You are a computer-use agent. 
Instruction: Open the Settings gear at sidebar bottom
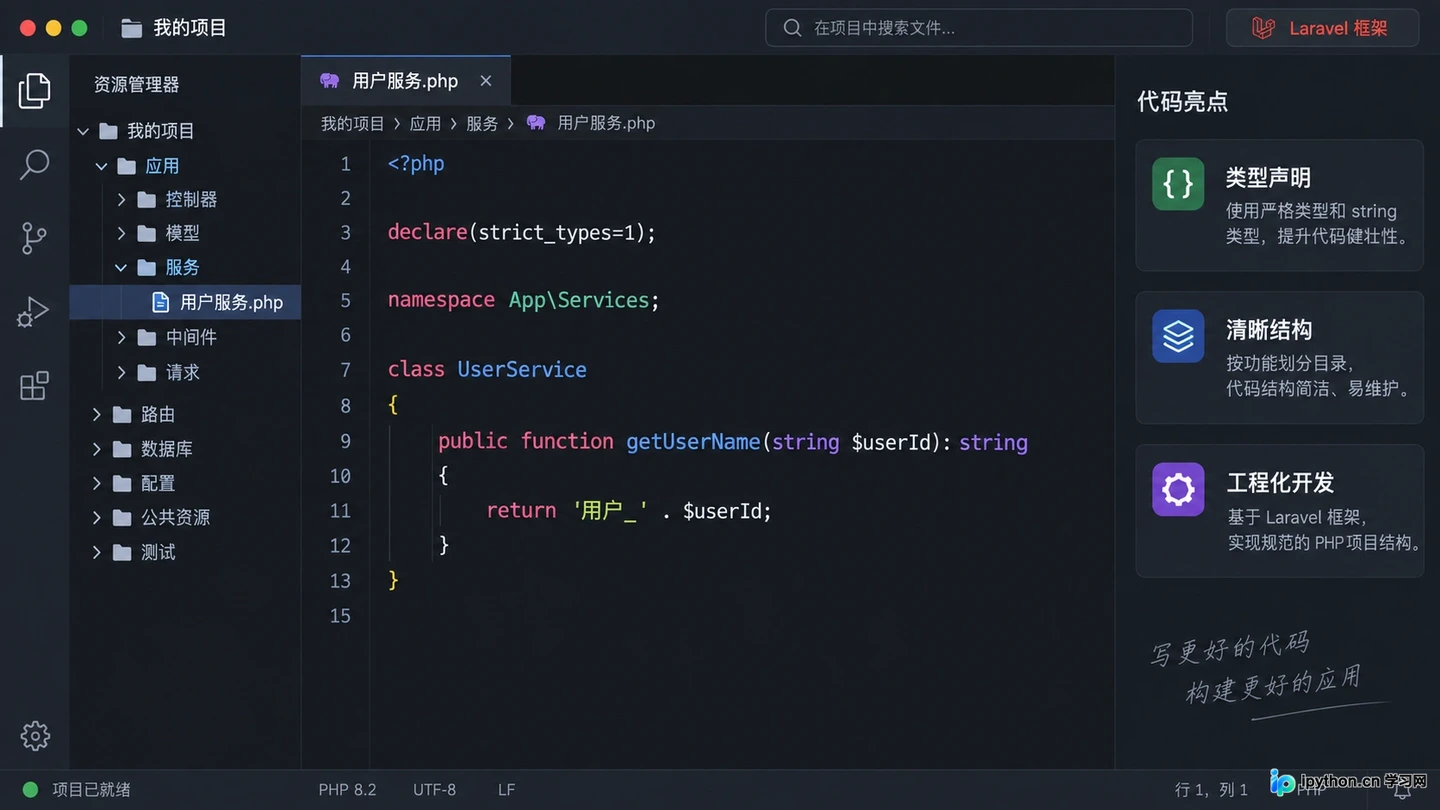(x=35, y=736)
